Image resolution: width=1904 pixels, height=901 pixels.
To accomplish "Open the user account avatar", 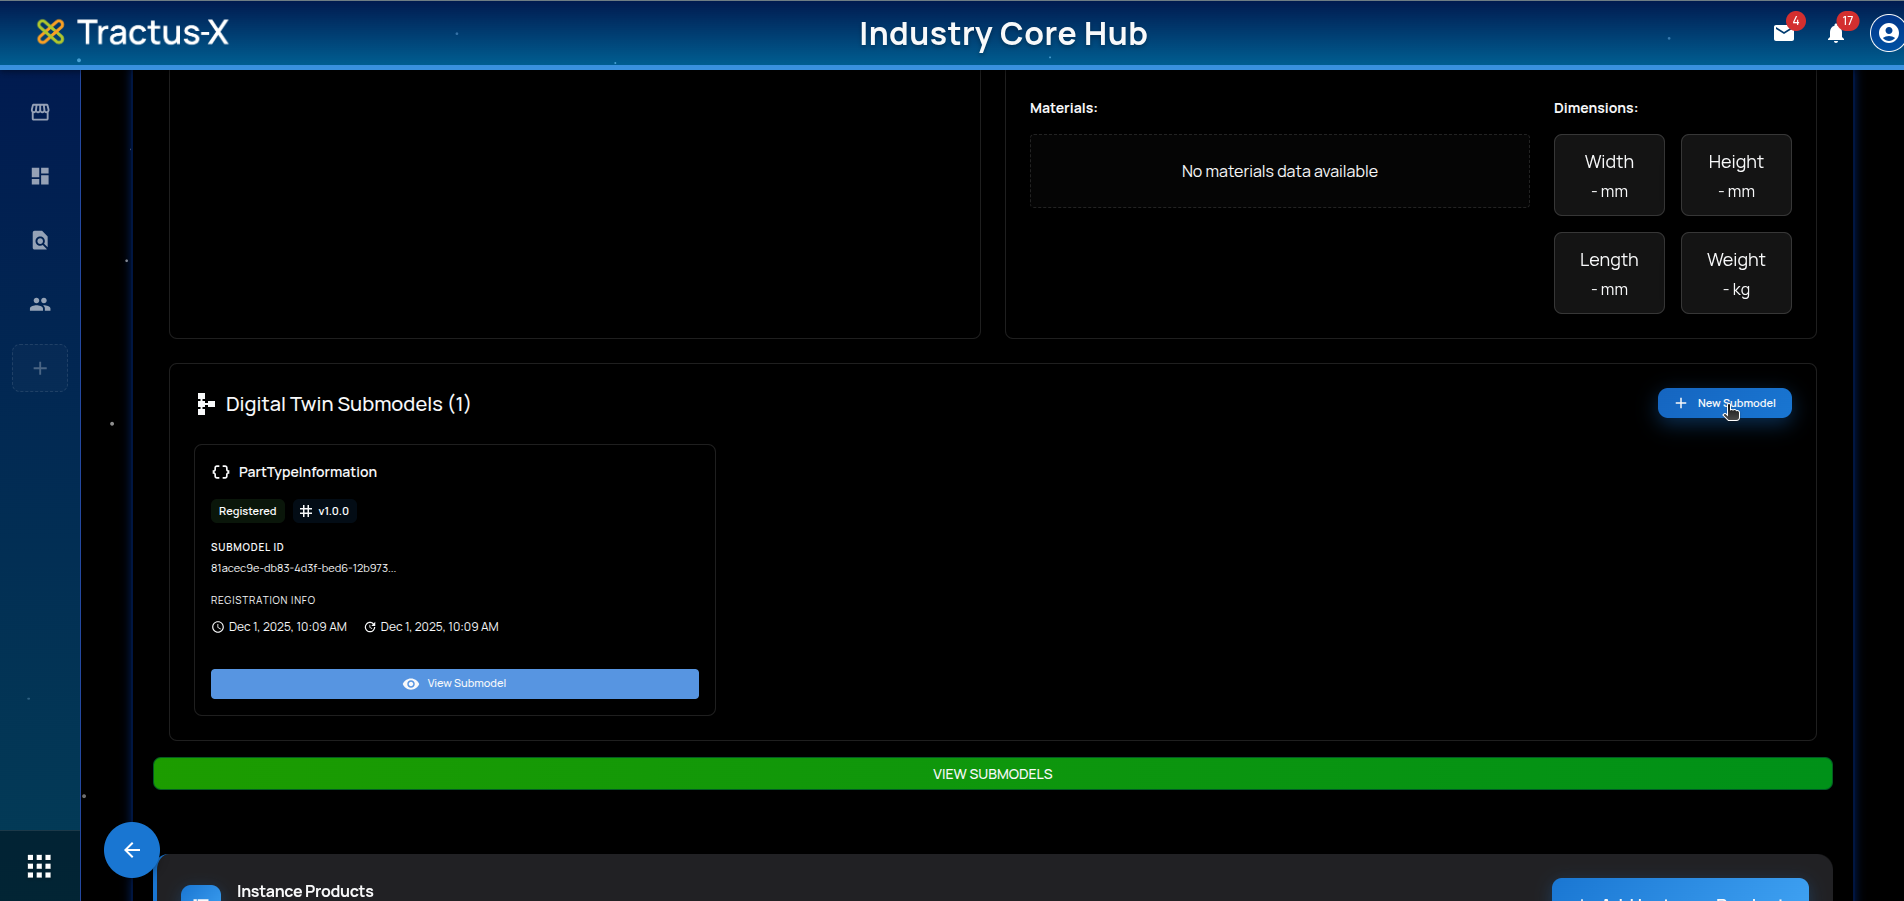I will 1887,34.
